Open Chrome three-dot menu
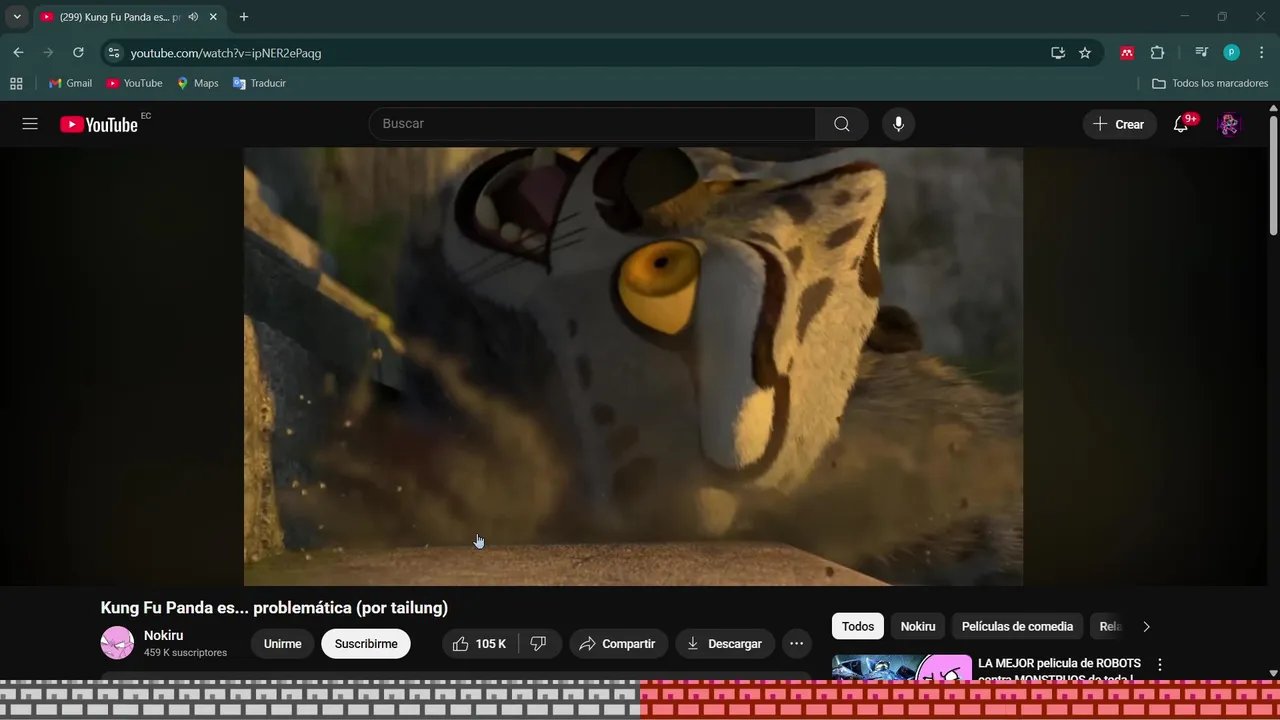Viewport: 1280px width, 720px height. tap(1260, 53)
